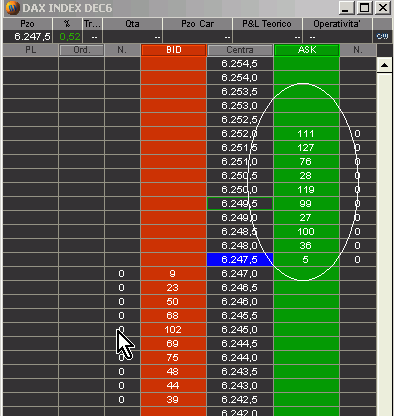The width and height of the screenshot is (394, 416).
Task: Click the Pzo Car column header
Action: click(x=197, y=24)
